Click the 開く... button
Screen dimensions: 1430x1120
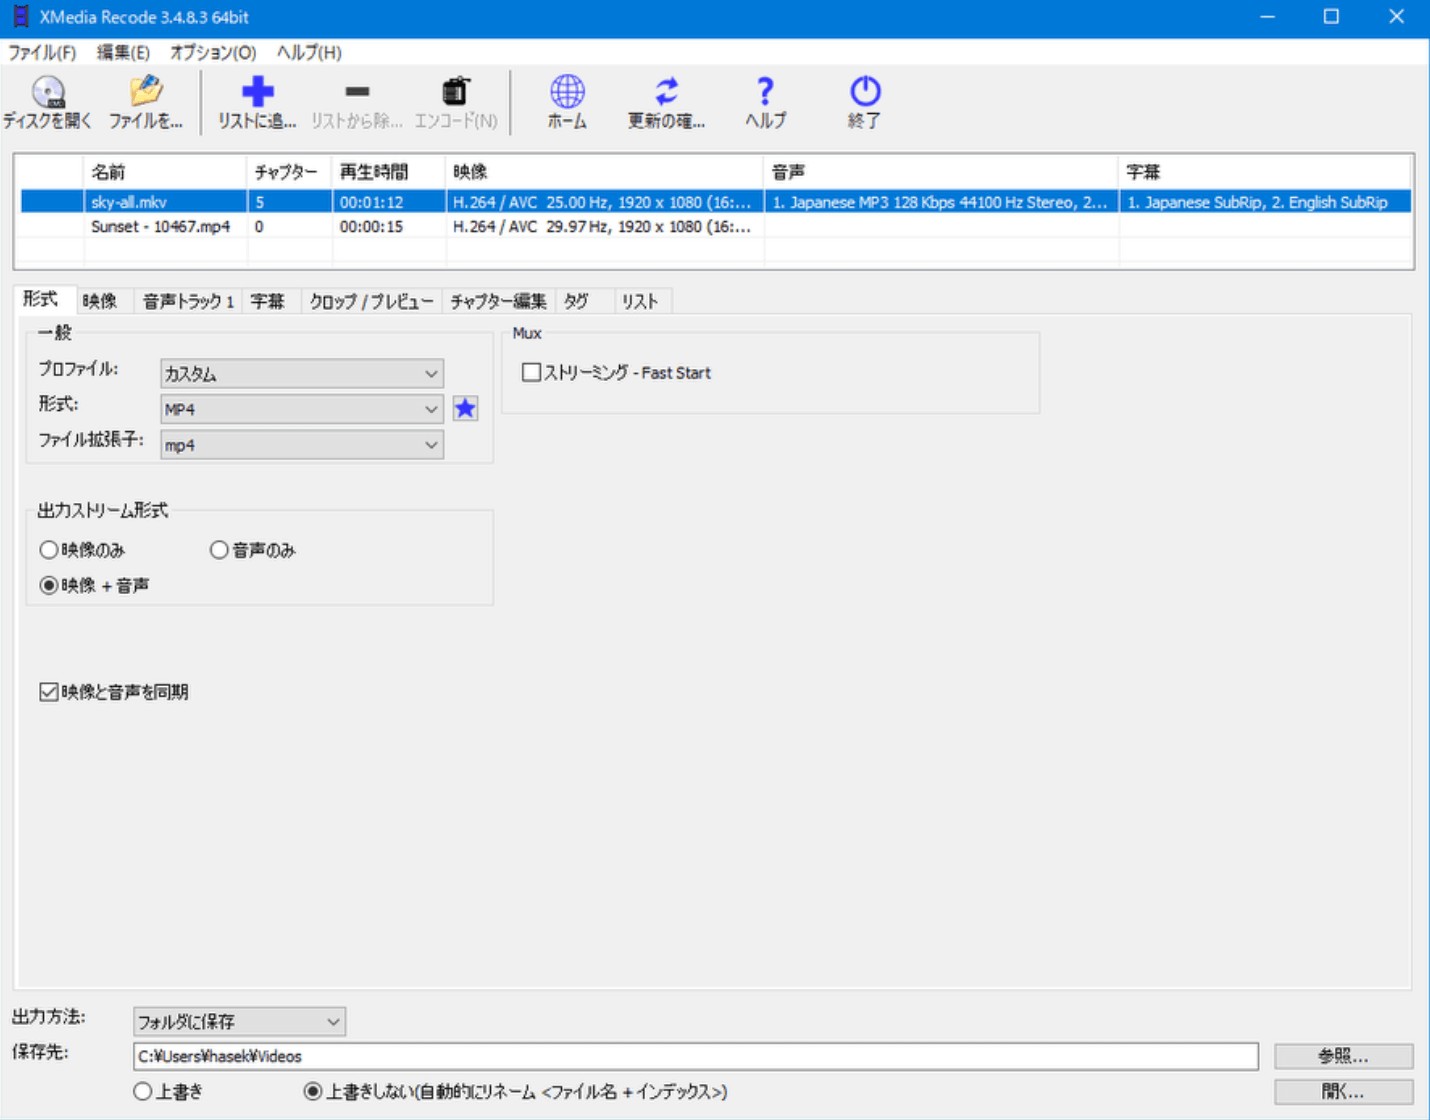point(1343,1091)
